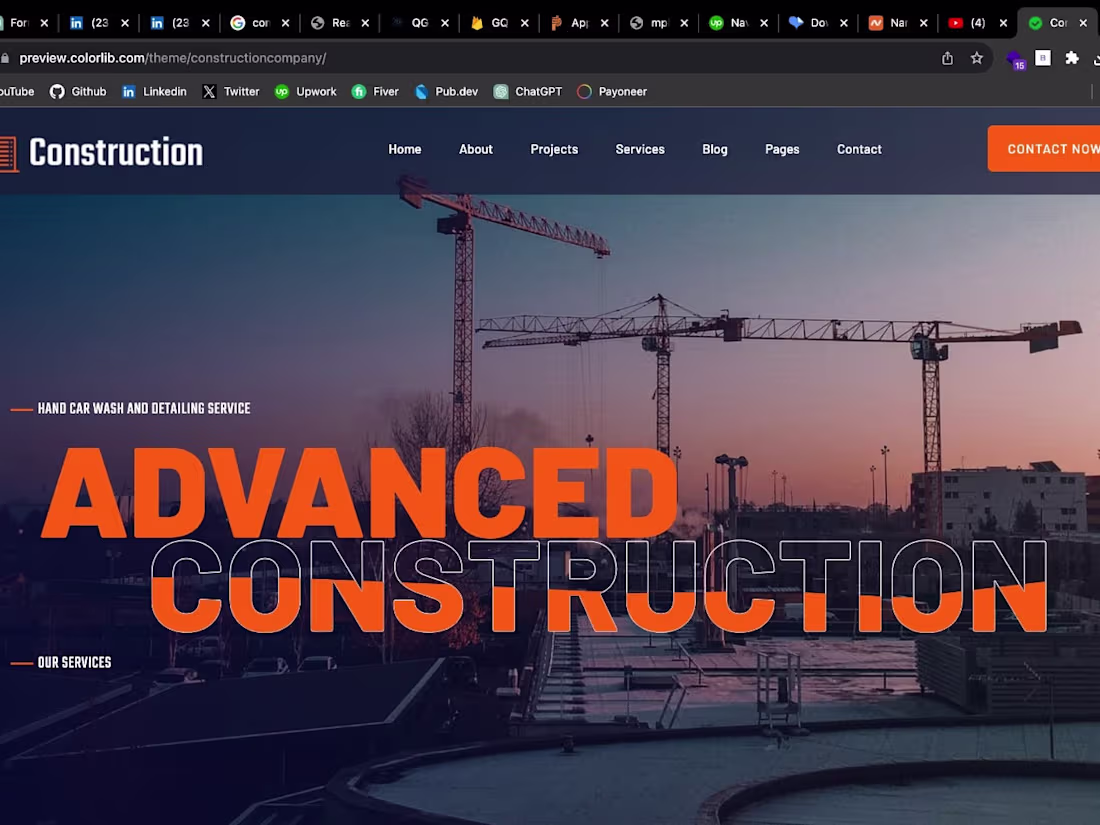Click the purple extension icon showing 15 notifications
The height and width of the screenshot is (825, 1100).
click(1014, 58)
